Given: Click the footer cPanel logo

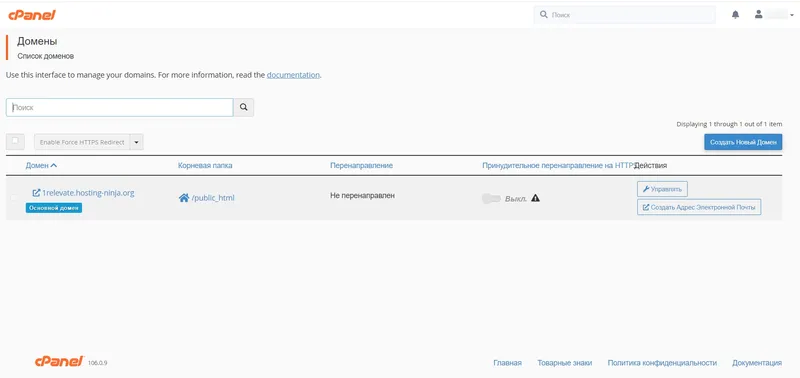Looking at the screenshot, I should click(59, 362).
